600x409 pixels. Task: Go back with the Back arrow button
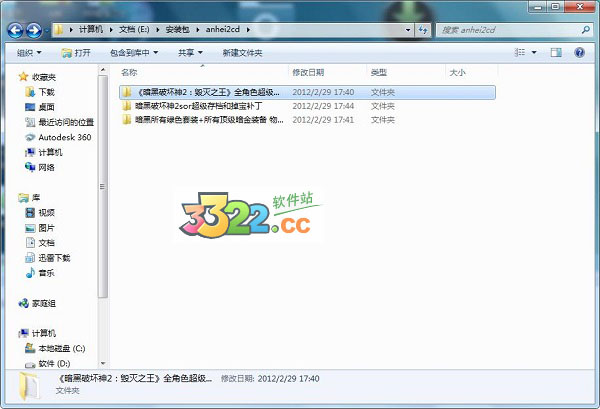pos(15,30)
